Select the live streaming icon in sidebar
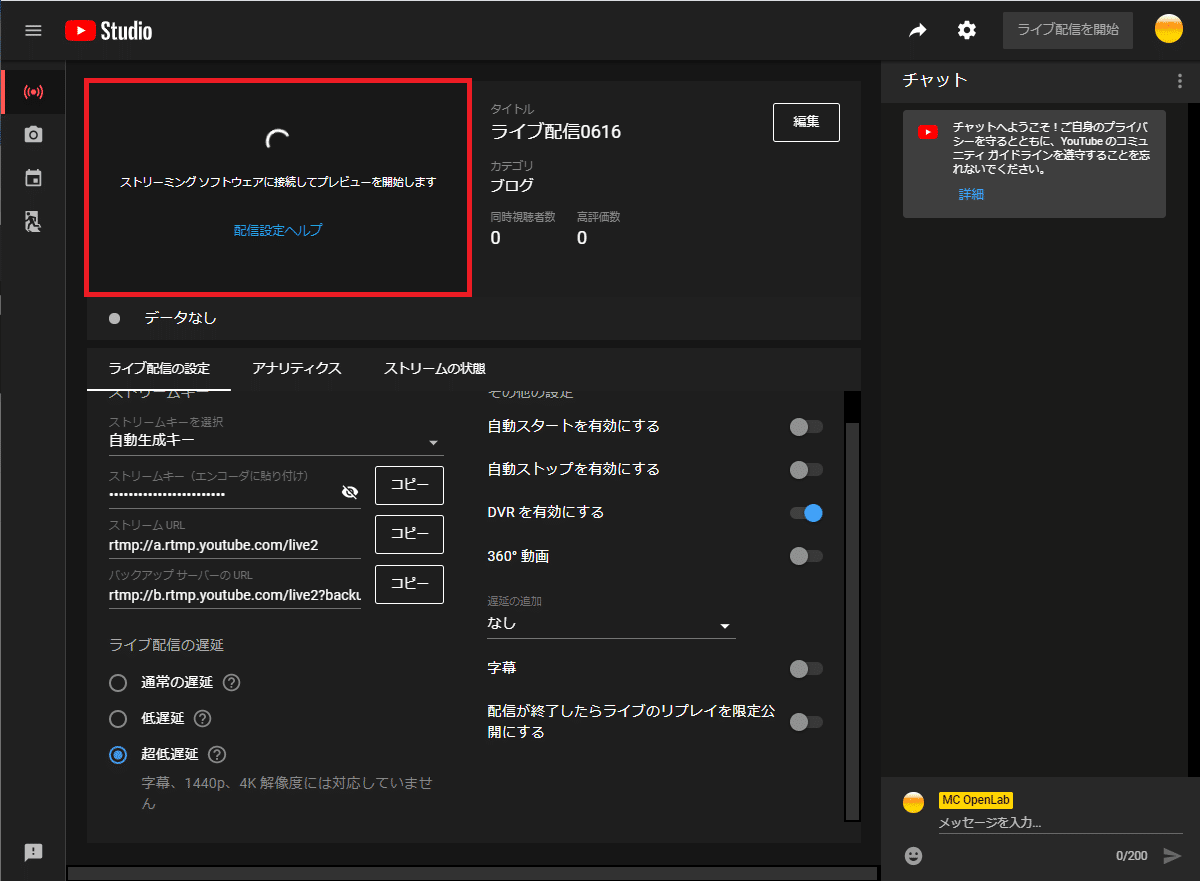The height and width of the screenshot is (881, 1200). click(x=33, y=91)
